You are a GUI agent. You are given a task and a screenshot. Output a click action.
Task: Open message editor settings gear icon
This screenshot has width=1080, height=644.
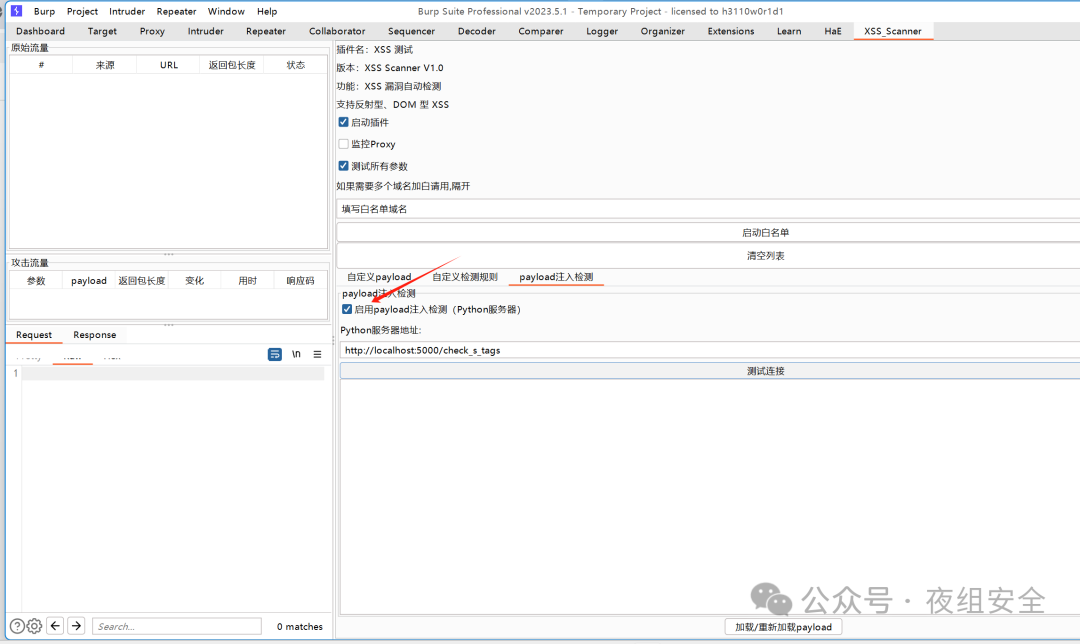[x=33, y=625]
